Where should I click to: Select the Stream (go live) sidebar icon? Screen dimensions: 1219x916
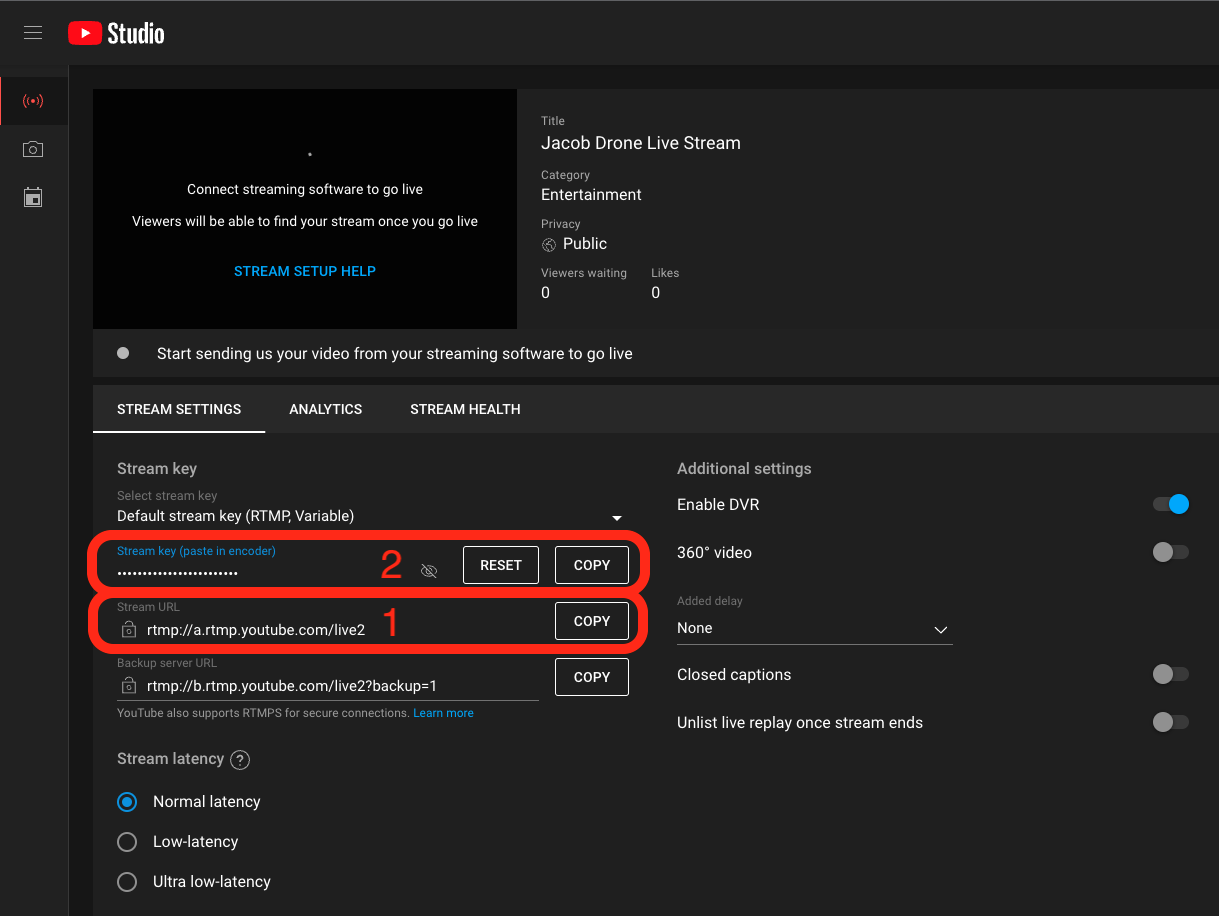pyautogui.click(x=33, y=101)
